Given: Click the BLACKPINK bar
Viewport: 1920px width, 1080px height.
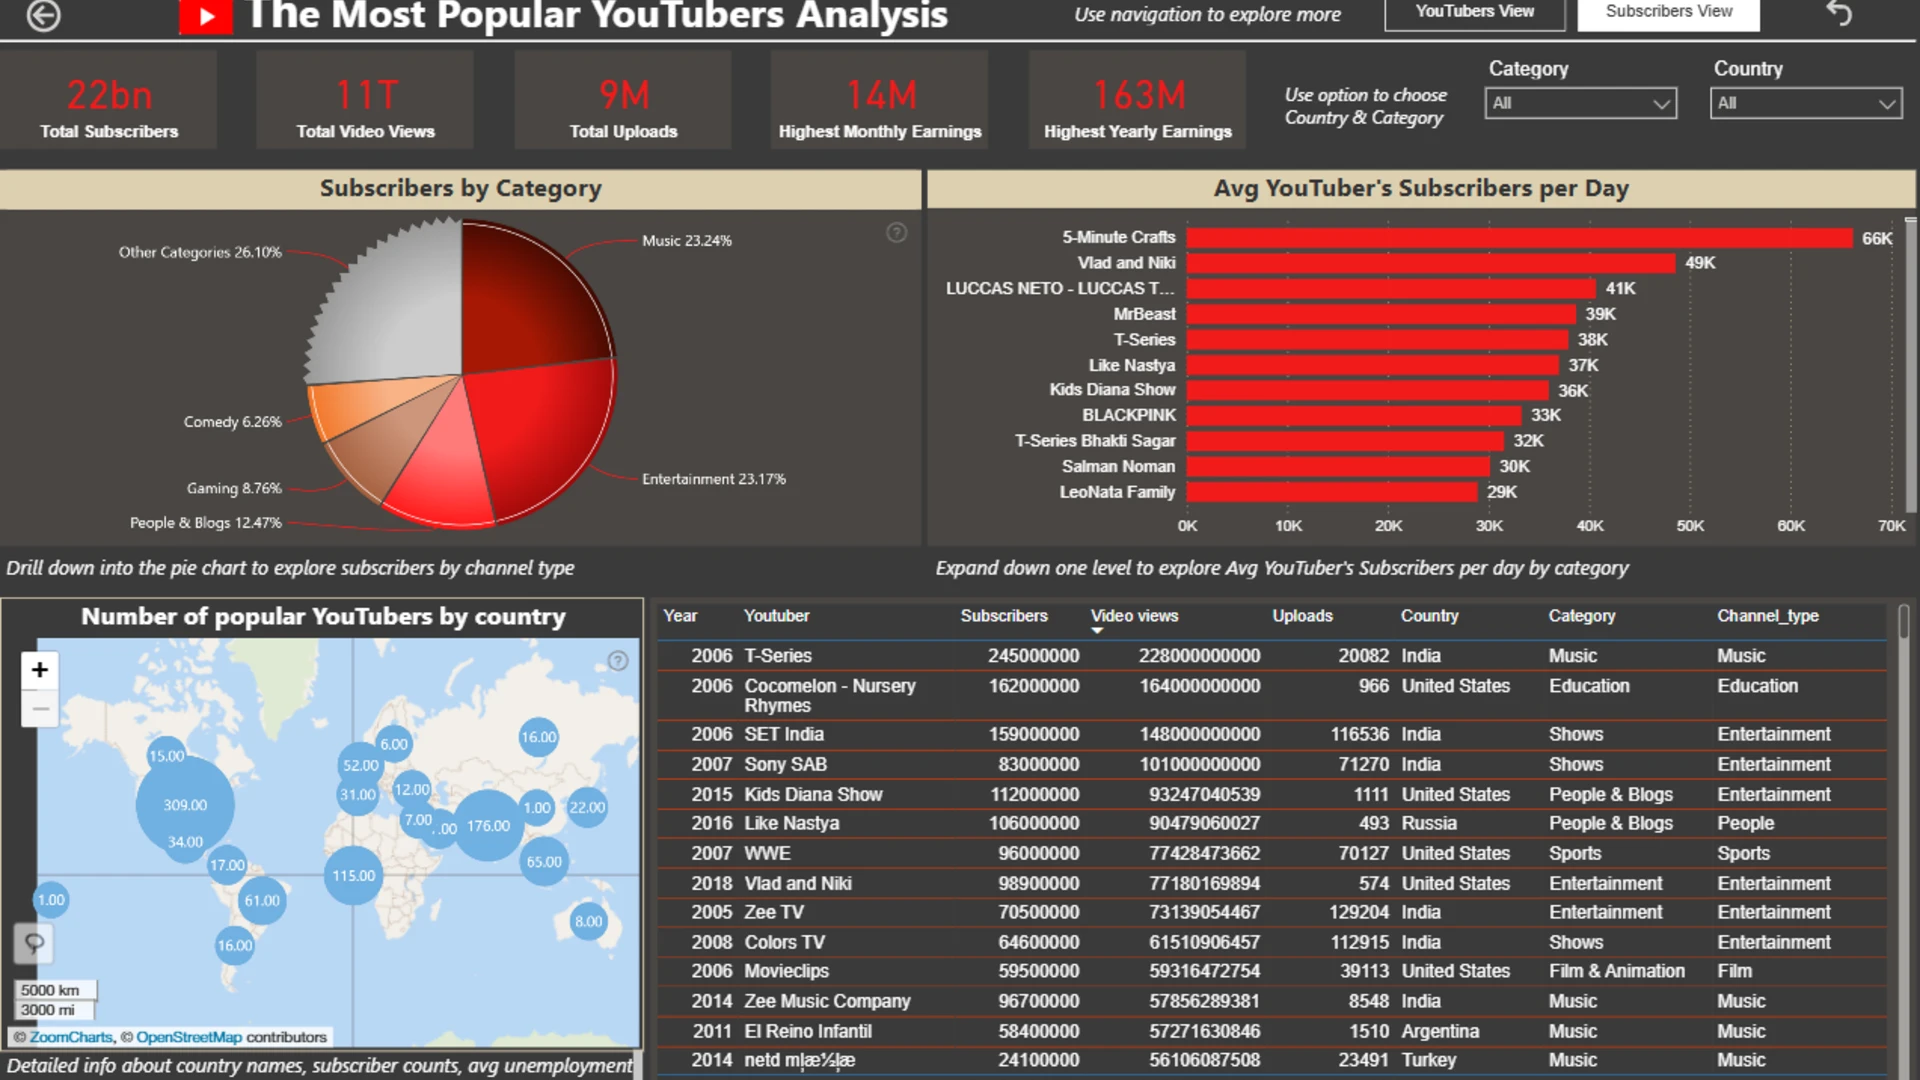Looking at the screenshot, I should coord(1354,415).
